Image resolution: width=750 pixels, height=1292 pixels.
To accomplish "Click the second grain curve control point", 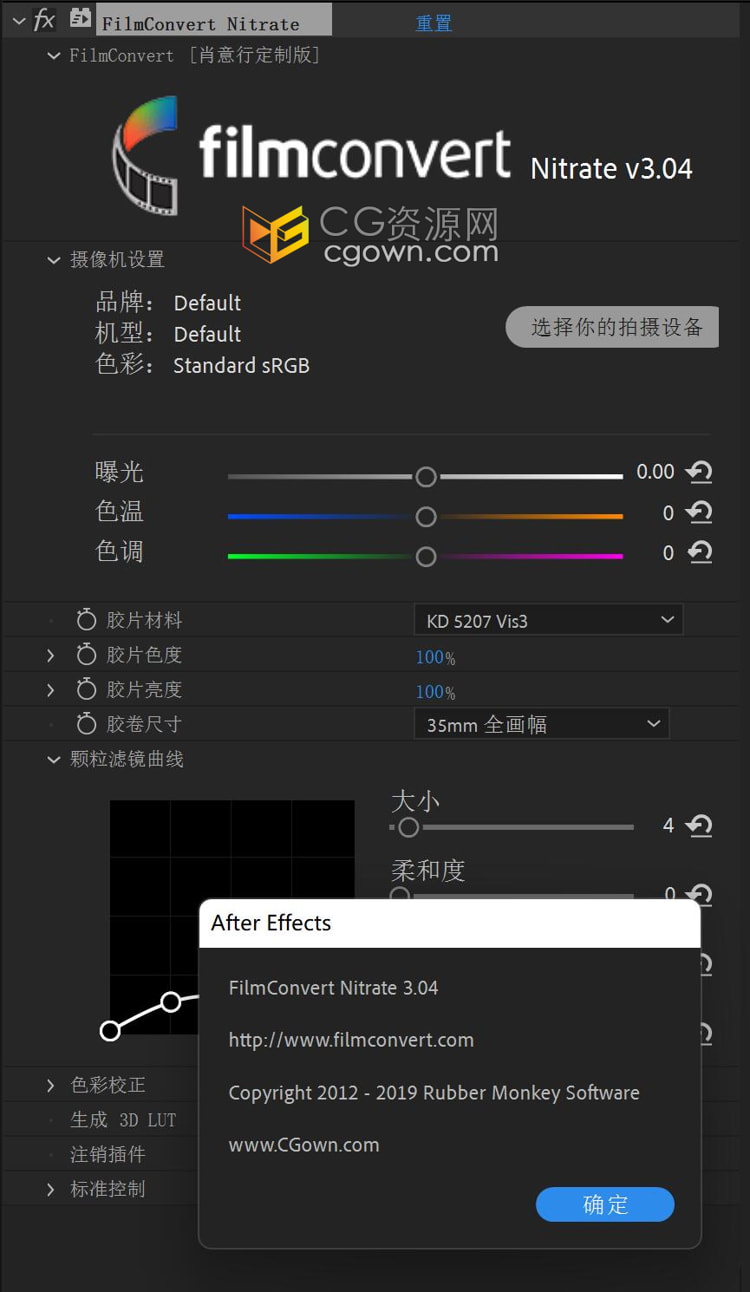I will (171, 1001).
